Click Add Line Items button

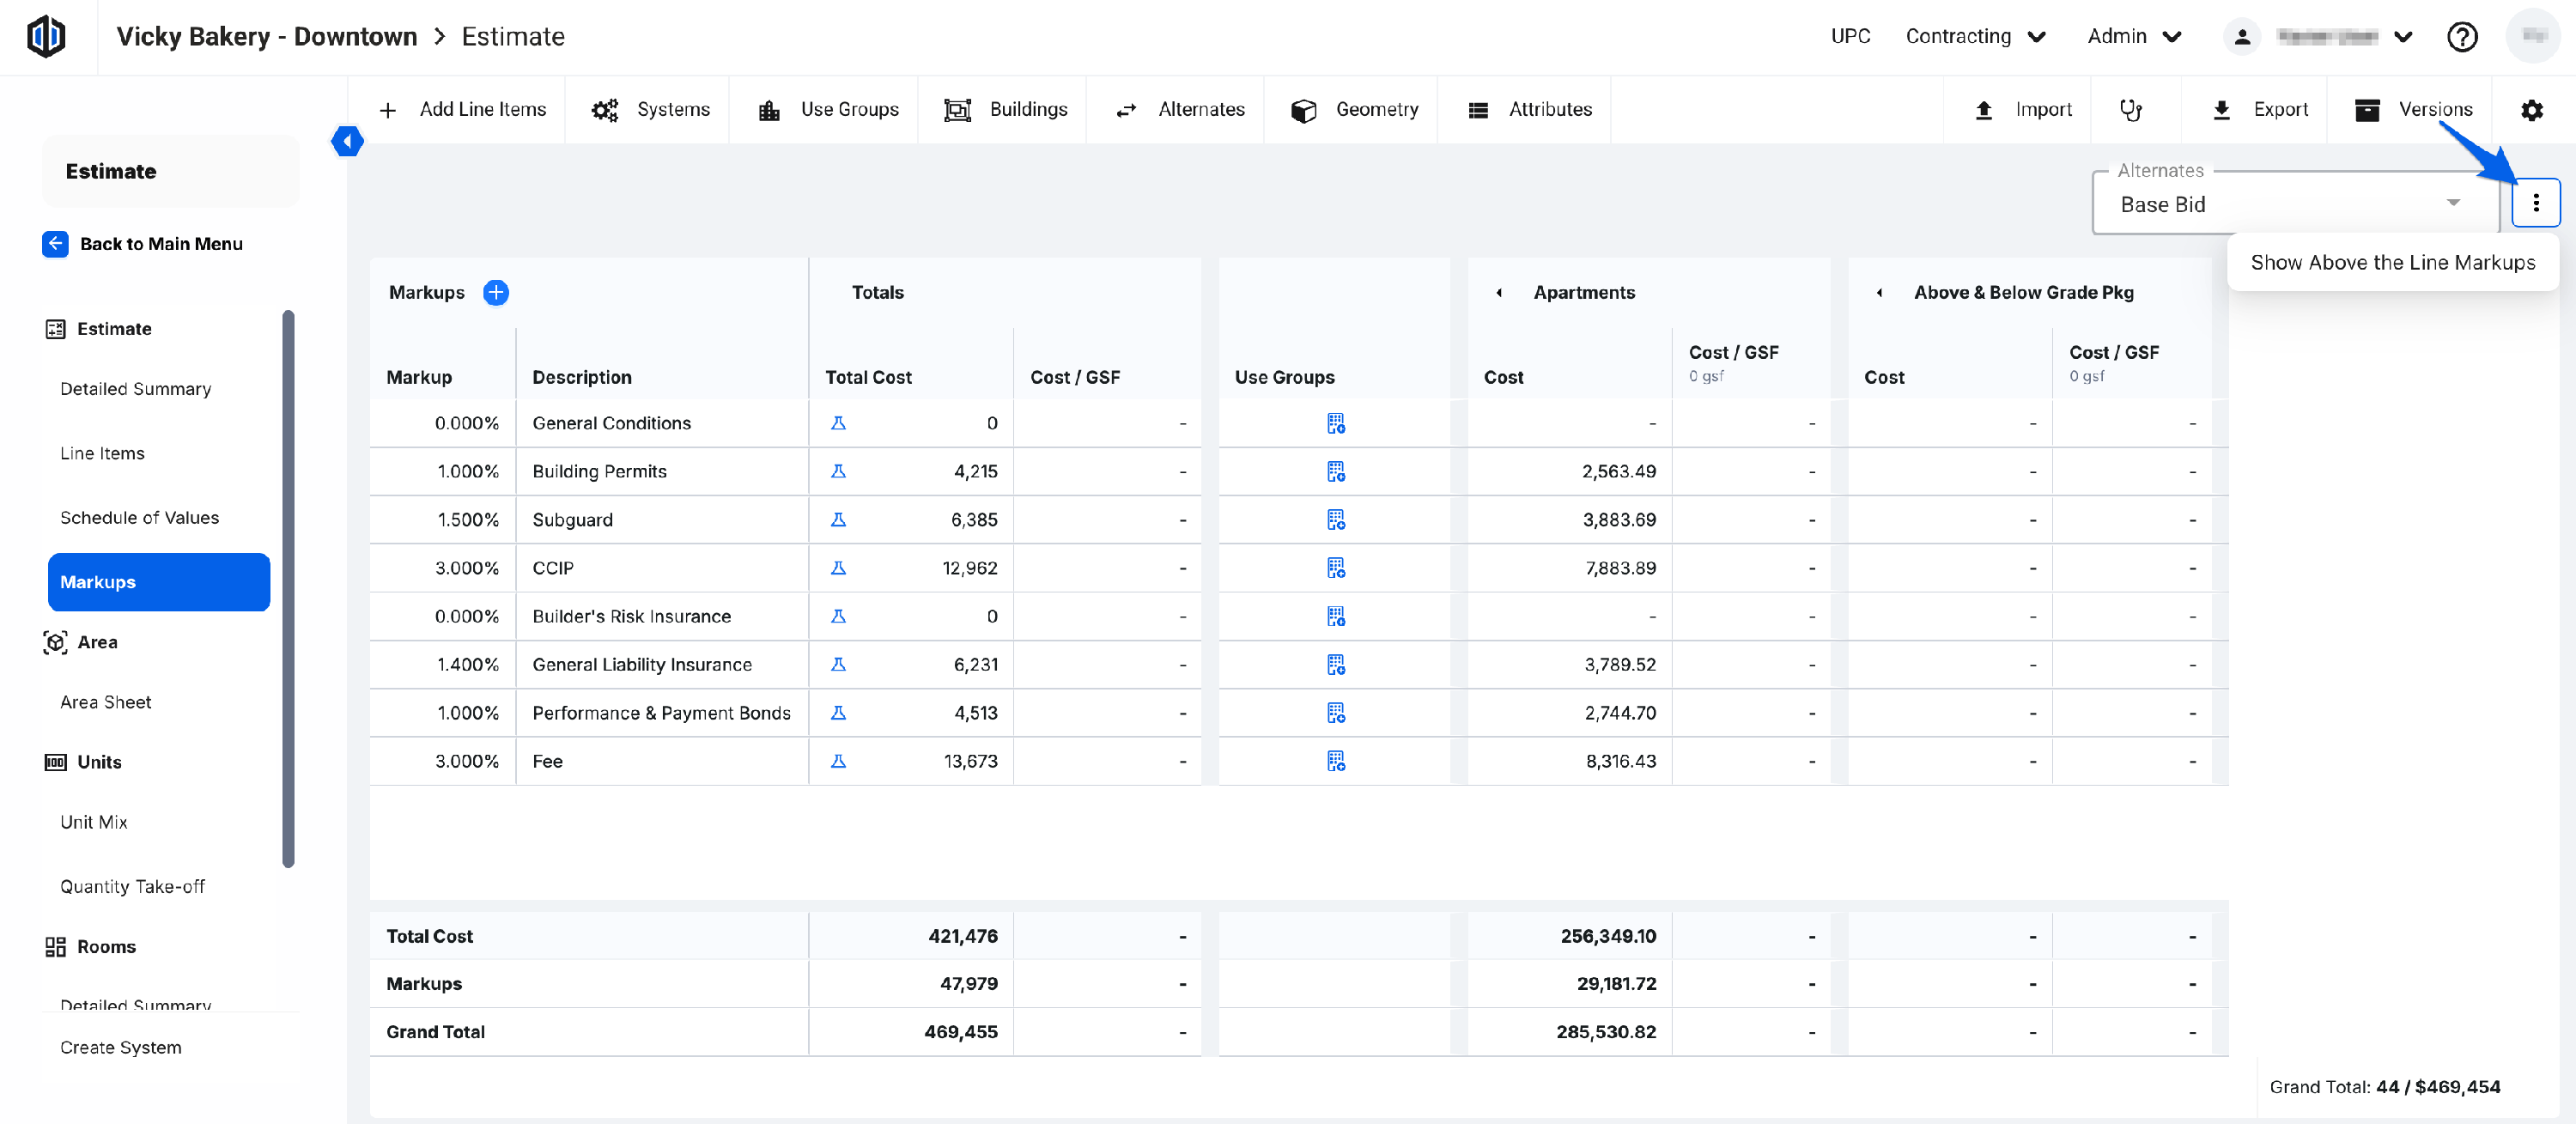(463, 110)
